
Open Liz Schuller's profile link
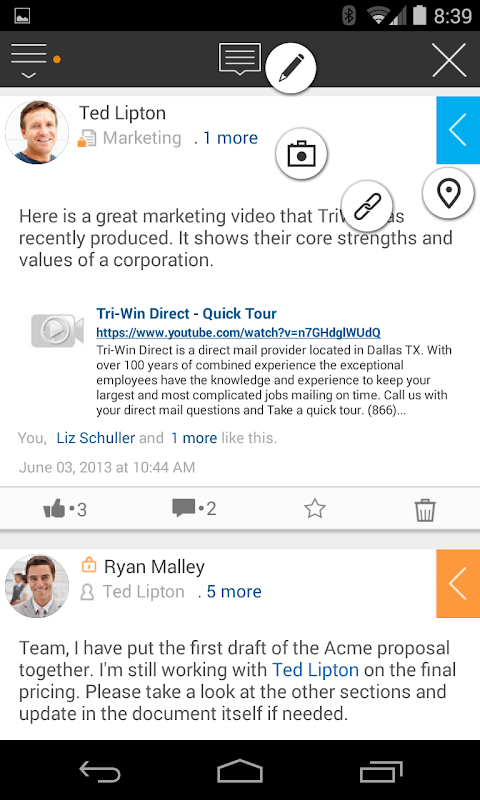[96, 438]
